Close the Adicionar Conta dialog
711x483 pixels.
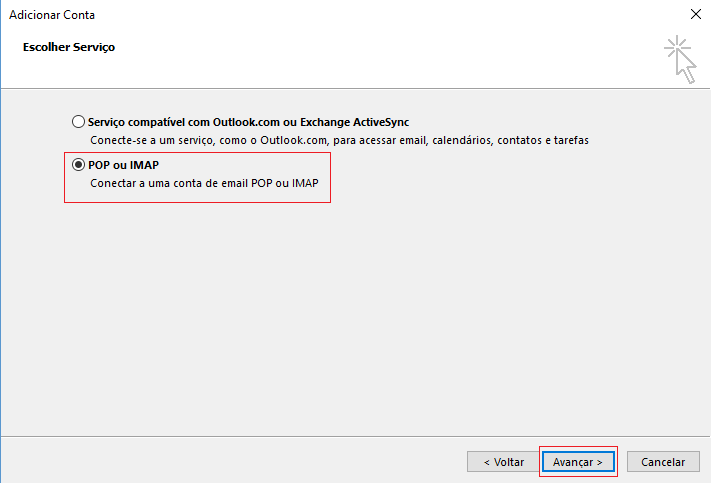tap(695, 15)
